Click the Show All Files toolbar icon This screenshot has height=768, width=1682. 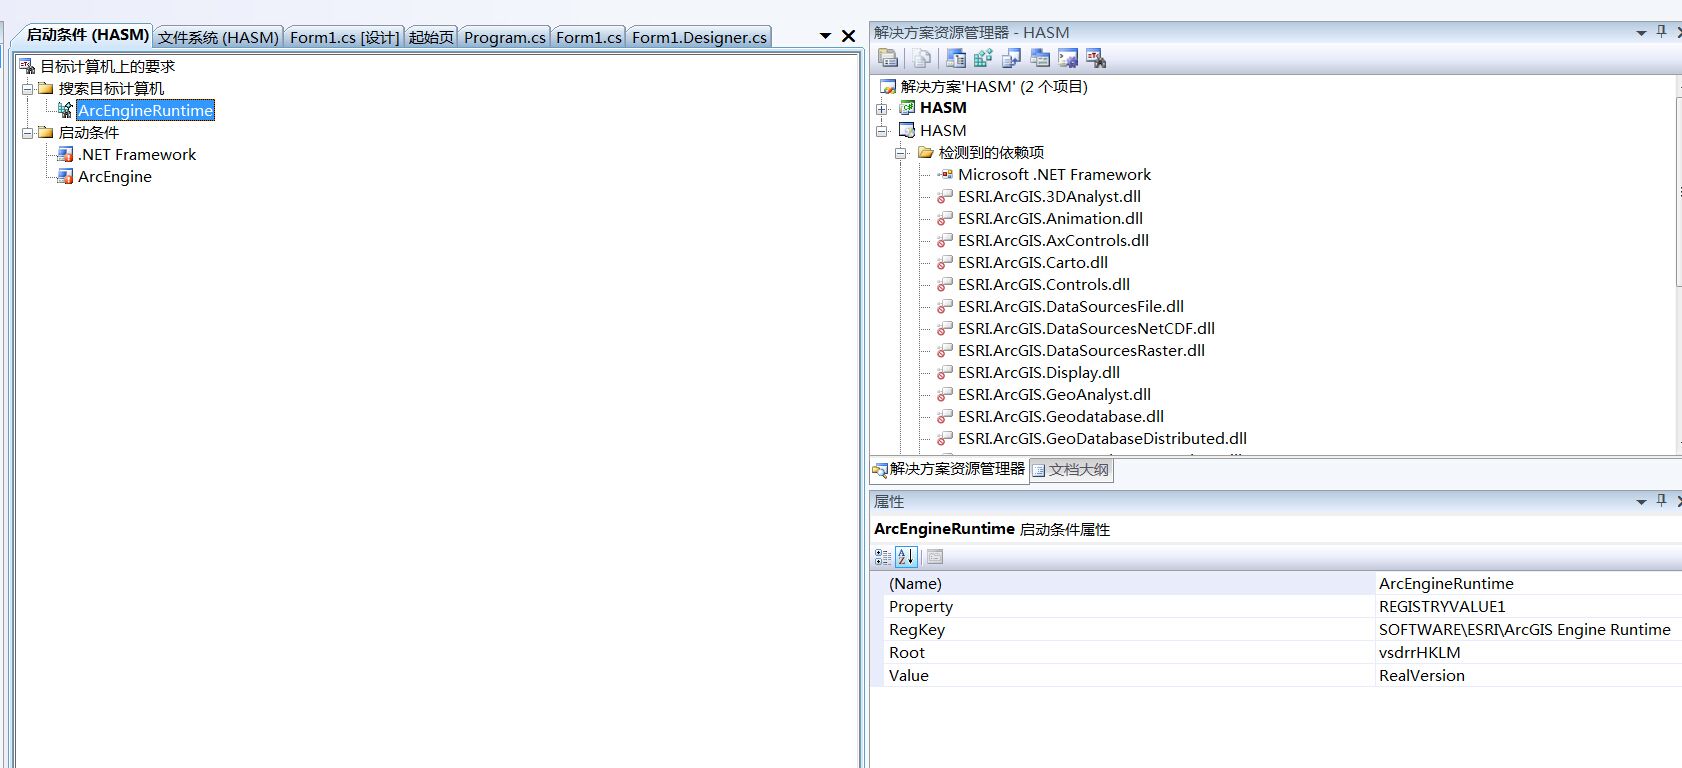pyautogui.click(x=921, y=59)
